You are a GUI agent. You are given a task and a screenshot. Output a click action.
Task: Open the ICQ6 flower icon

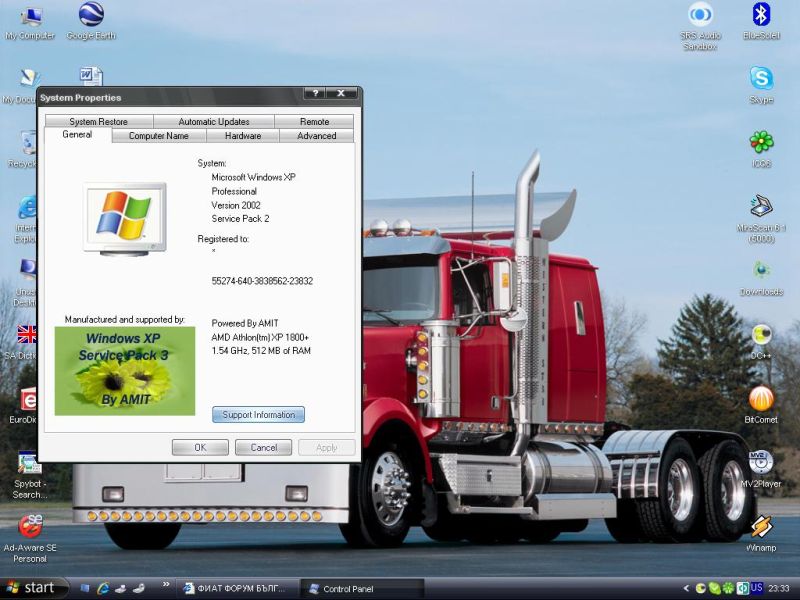pos(761,143)
